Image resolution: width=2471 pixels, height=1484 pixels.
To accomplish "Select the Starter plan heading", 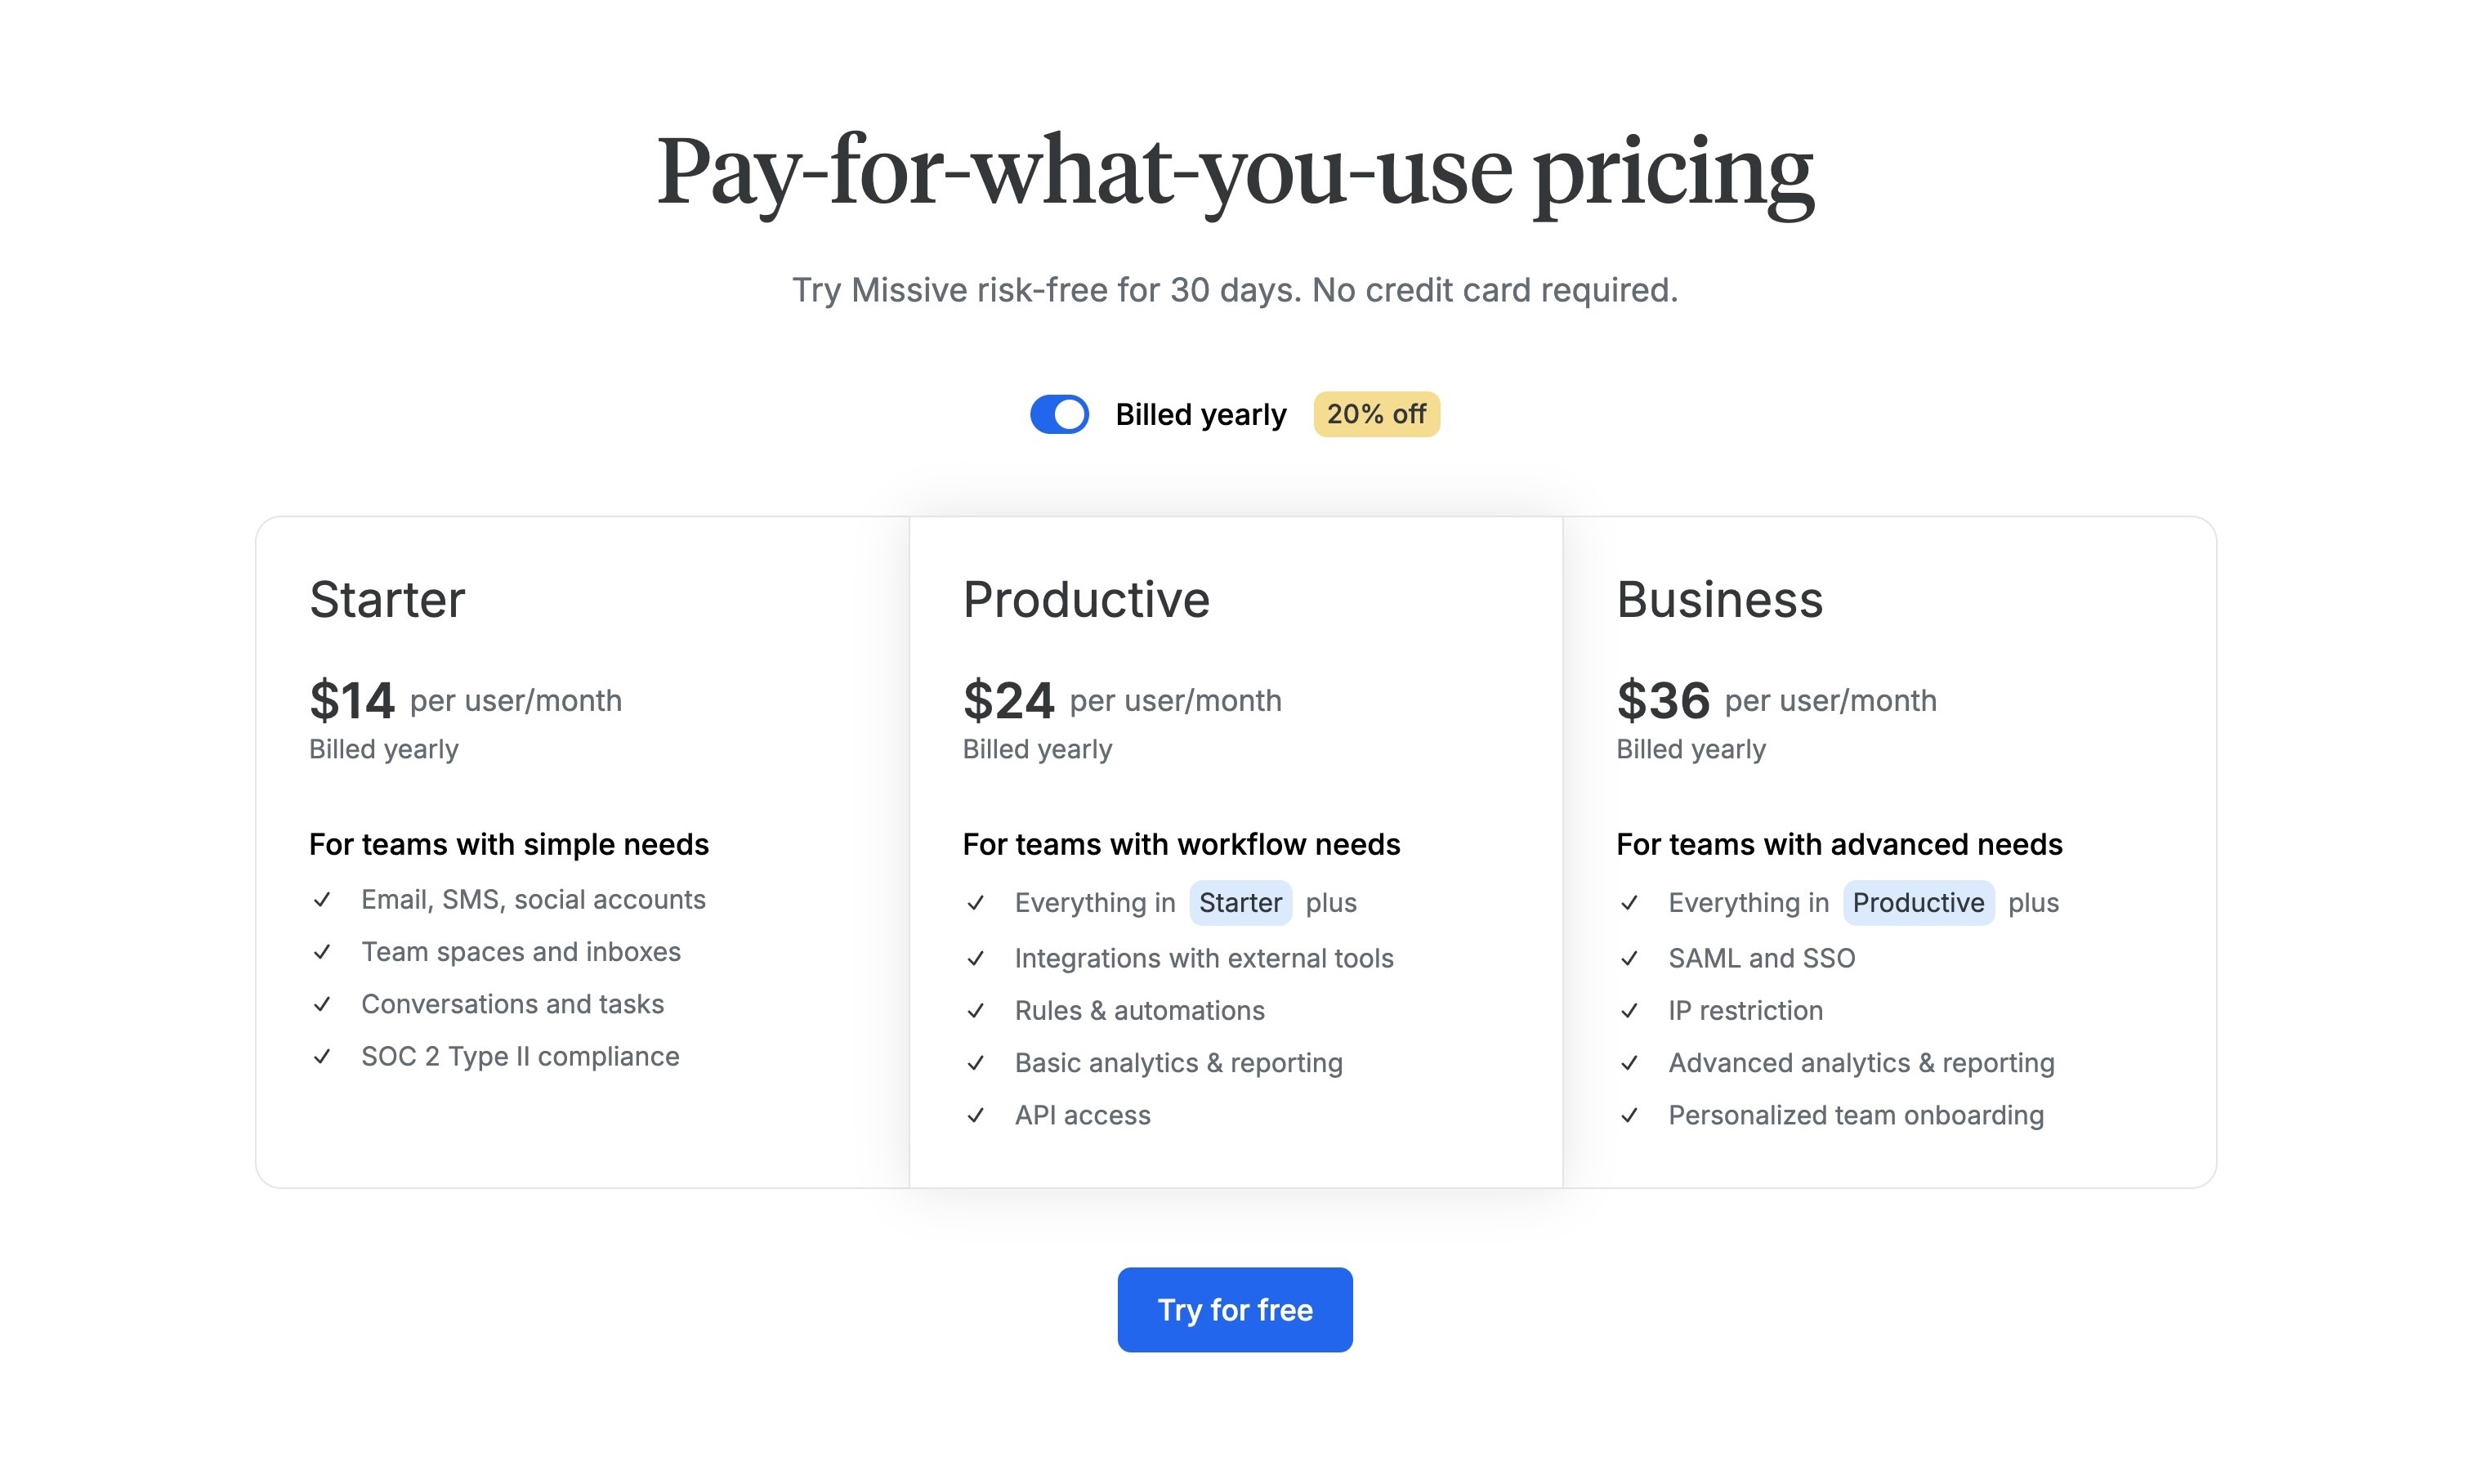I will (387, 600).
